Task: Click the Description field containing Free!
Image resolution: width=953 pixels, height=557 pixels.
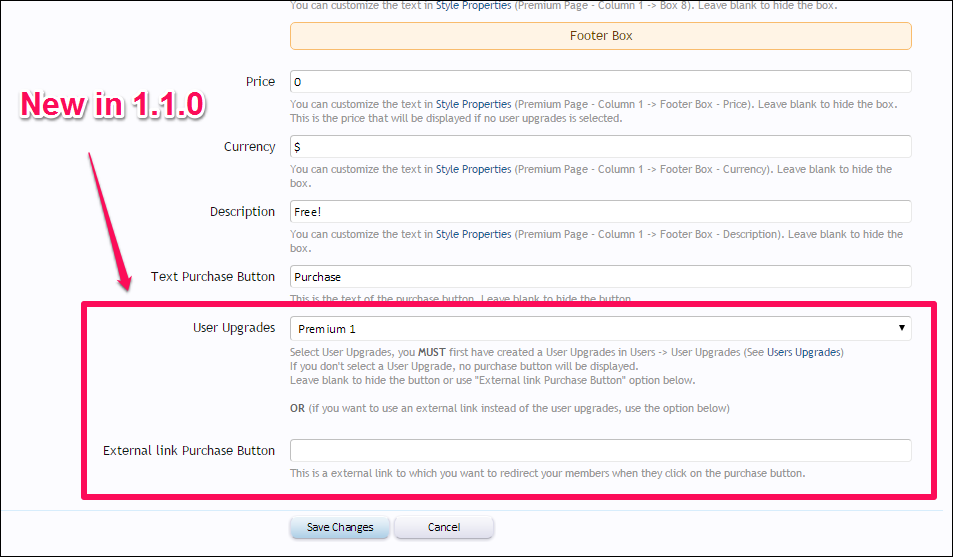Action: [x=600, y=212]
